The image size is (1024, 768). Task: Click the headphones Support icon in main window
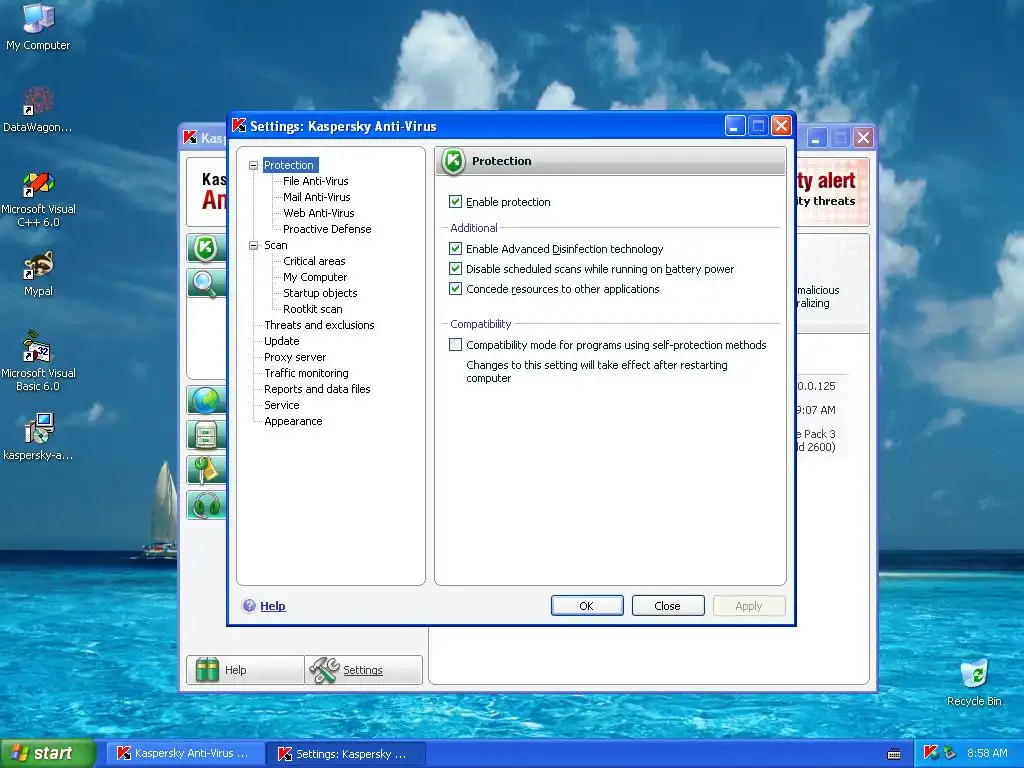point(206,505)
